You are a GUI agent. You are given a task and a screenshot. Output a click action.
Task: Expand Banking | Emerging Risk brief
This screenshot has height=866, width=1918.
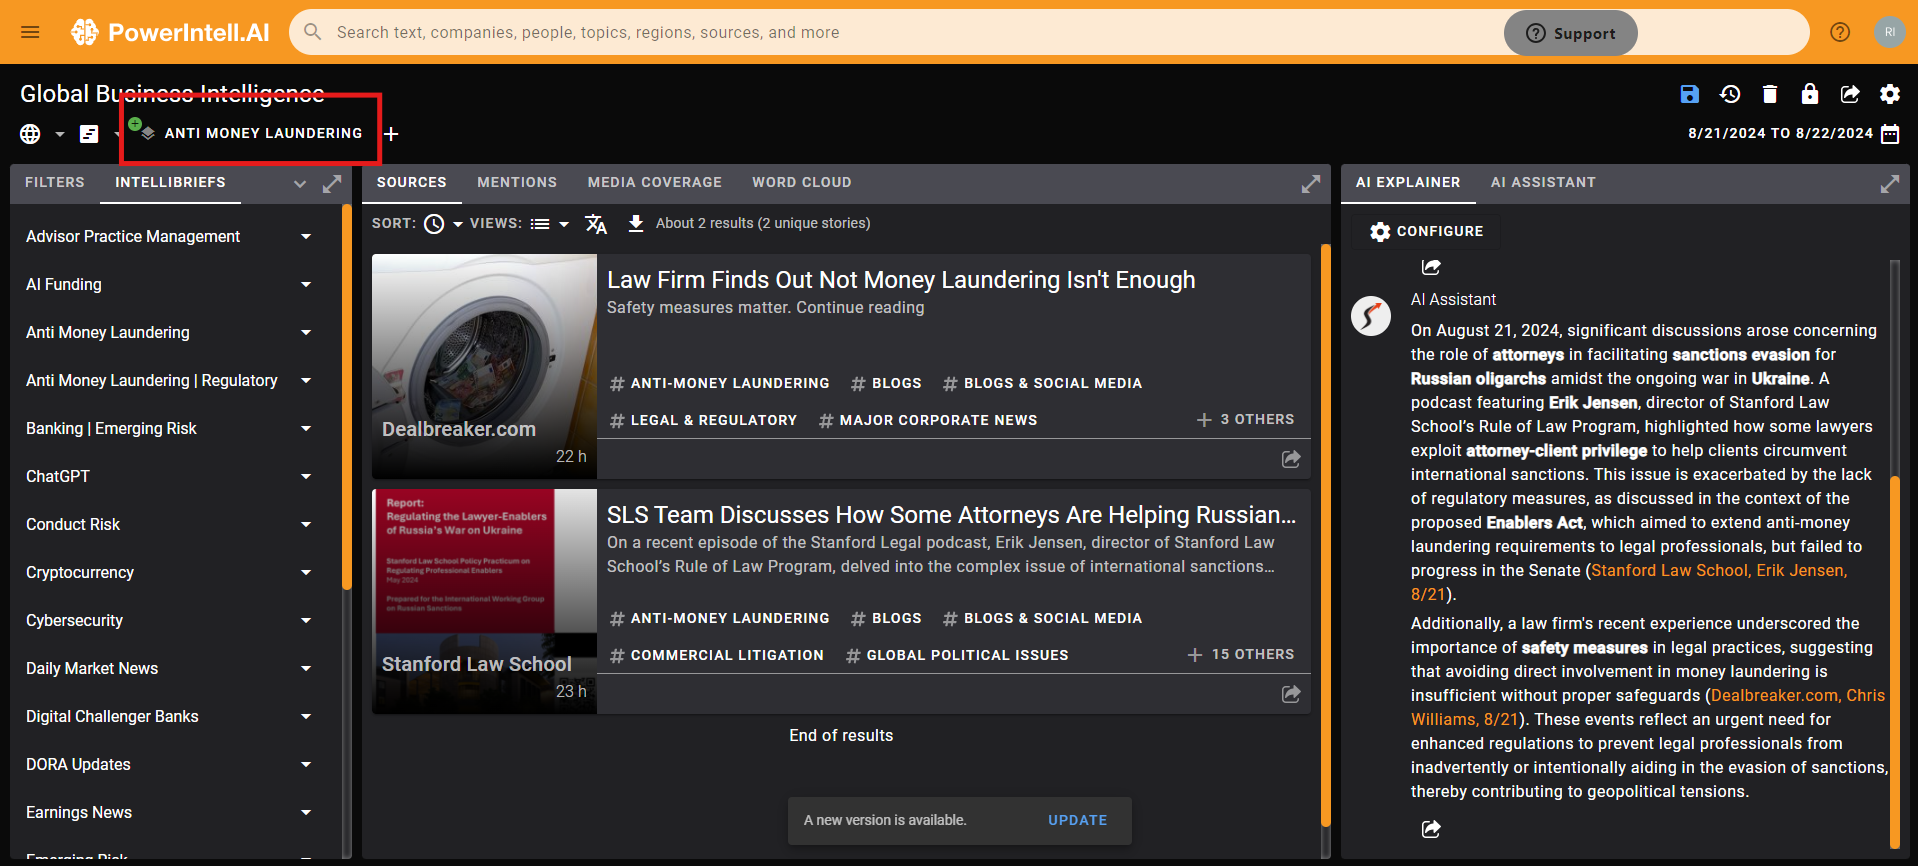click(306, 429)
